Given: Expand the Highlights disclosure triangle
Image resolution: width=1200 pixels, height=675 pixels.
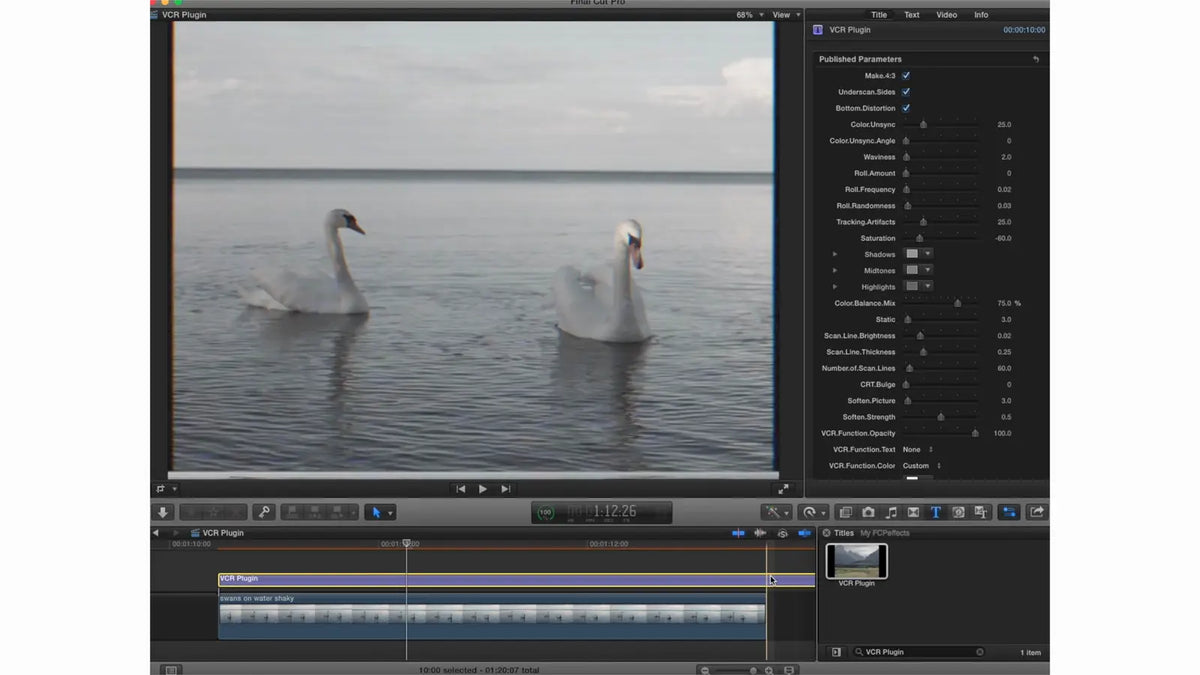Looking at the screenshot, I should coord(835,287).
